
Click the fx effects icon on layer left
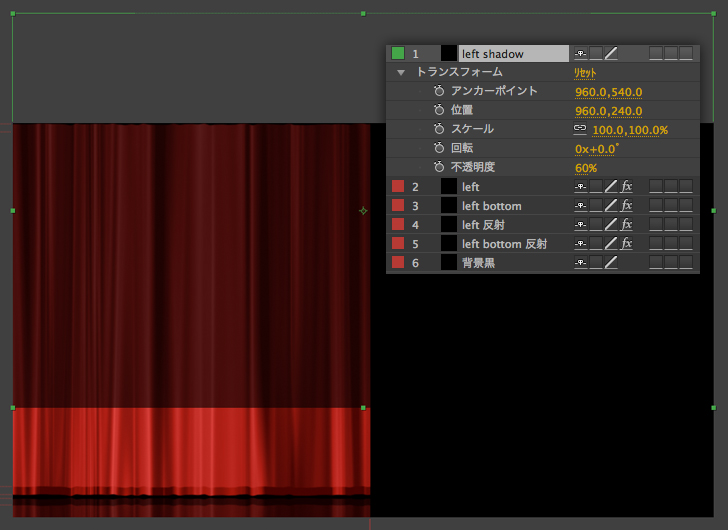[x=627, y=187]
